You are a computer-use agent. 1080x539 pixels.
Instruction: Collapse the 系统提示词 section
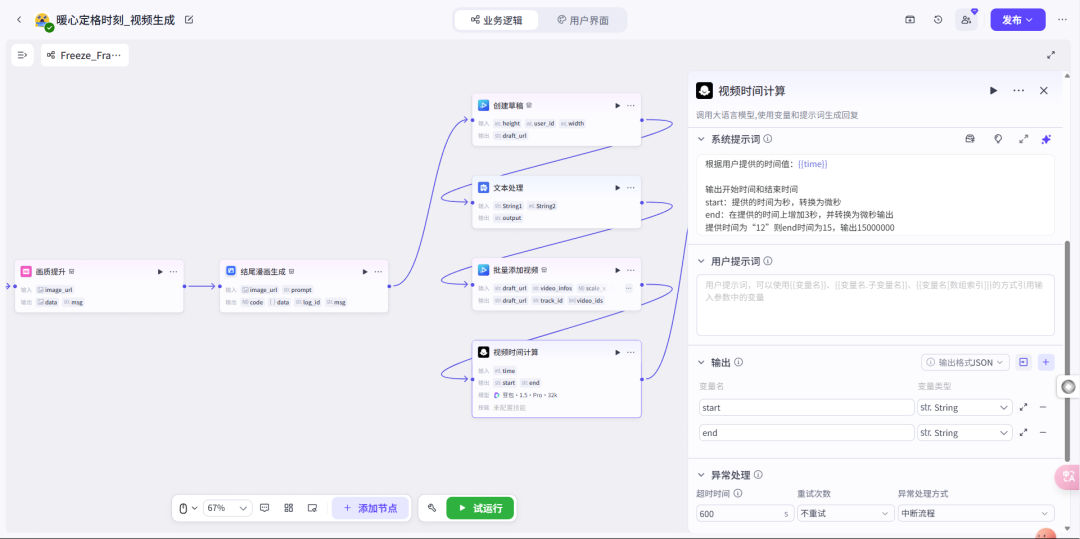[x=701, y=139]
